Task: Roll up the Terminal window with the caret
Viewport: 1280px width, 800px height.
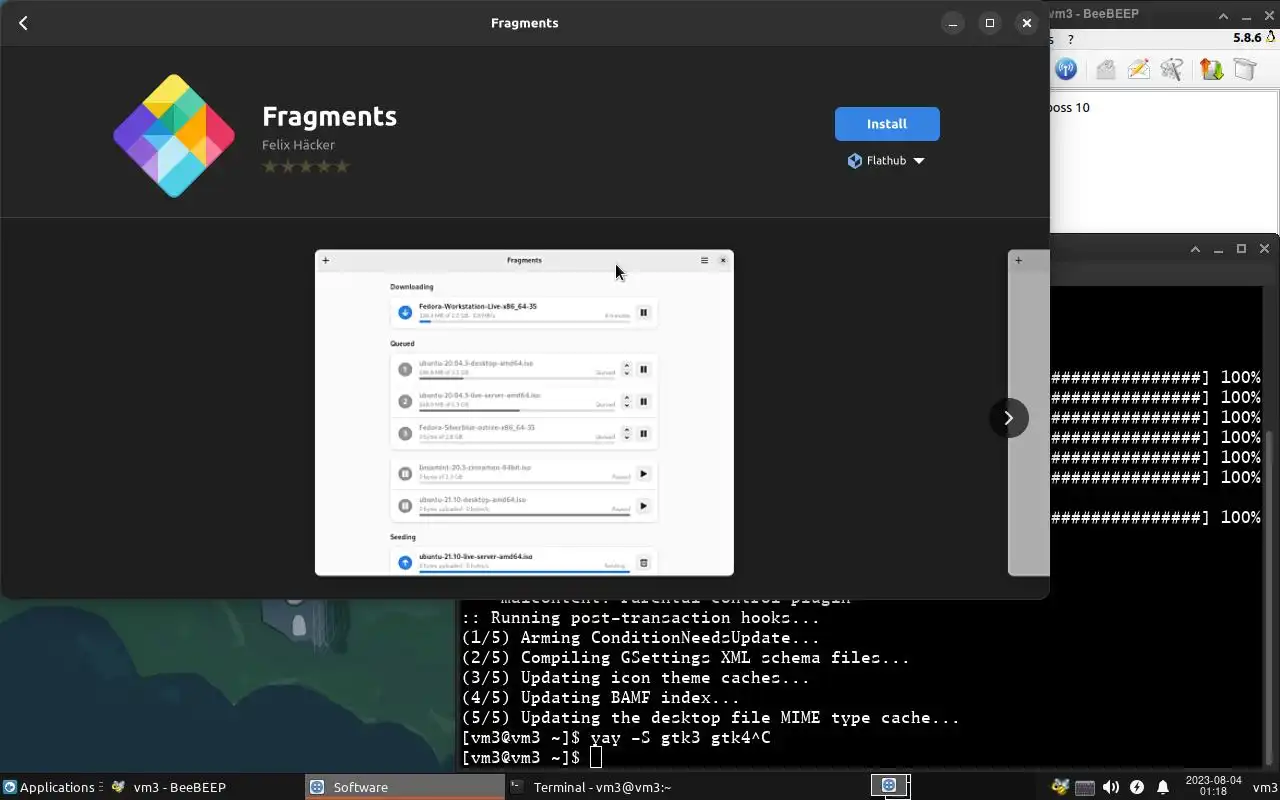Action: (x=1195, y=249)
